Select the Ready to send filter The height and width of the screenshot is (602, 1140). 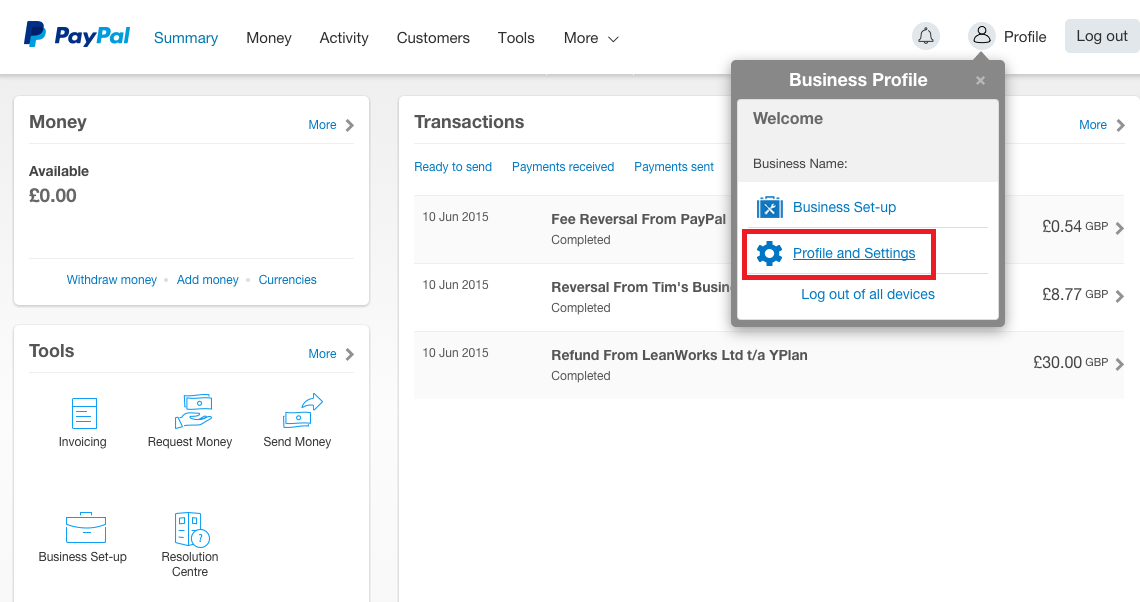point(452,166)
